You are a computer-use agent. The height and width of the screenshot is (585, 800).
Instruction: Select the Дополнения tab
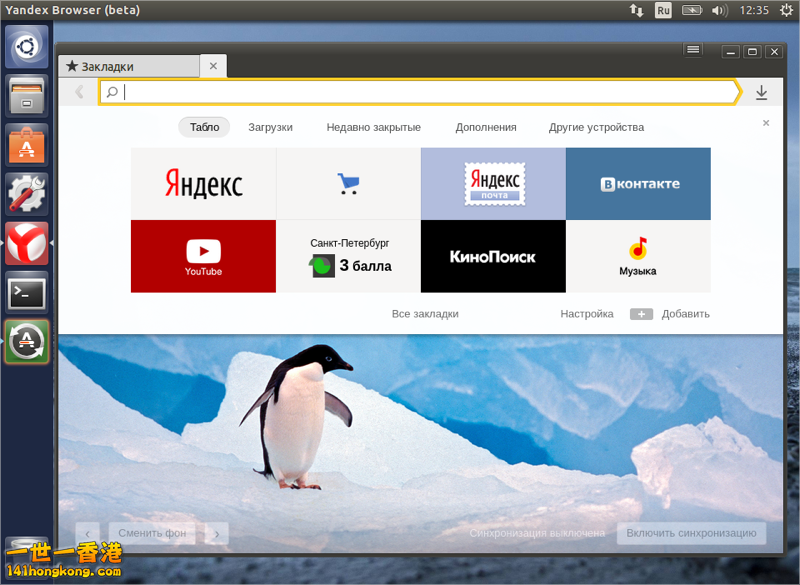point(487,127)
